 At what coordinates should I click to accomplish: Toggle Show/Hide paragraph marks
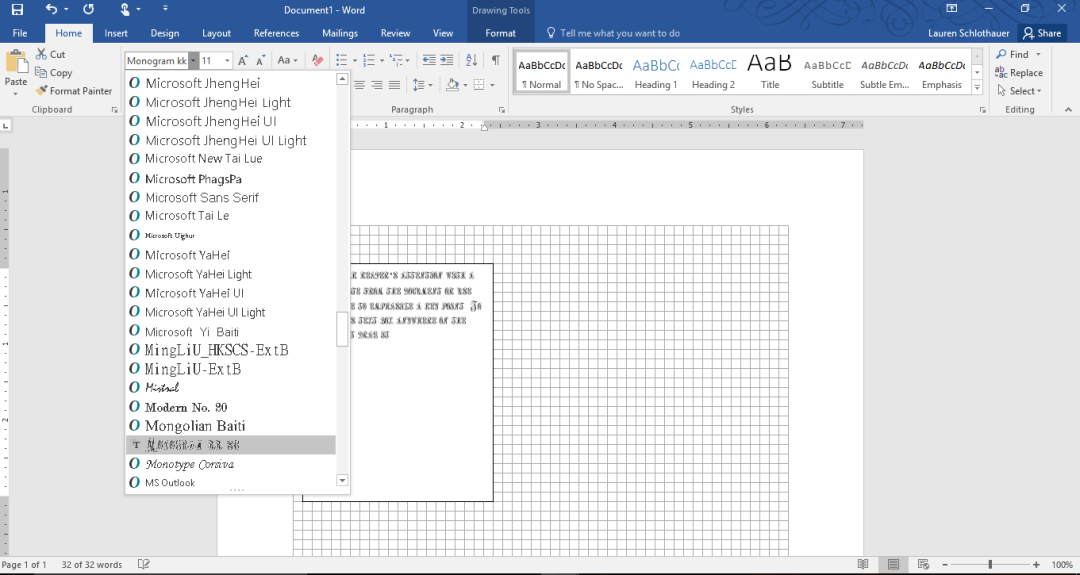tap(495, 61)
